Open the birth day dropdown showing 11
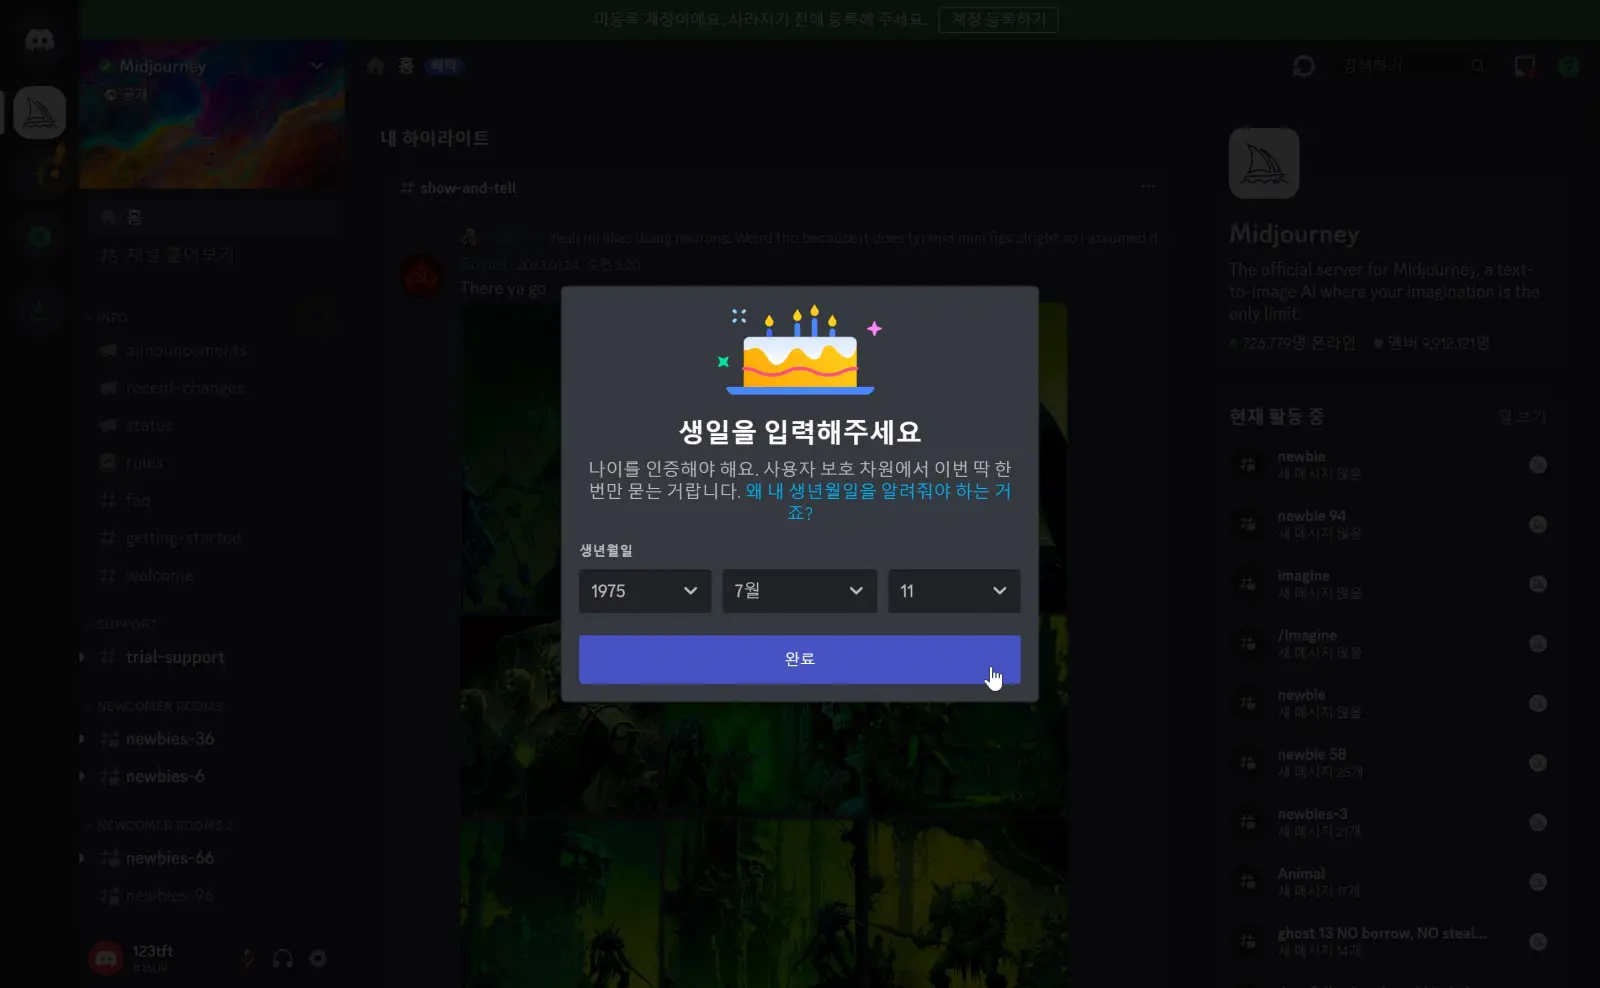The height and width of the screenshot is (988, 1600). tap(954, 591)
